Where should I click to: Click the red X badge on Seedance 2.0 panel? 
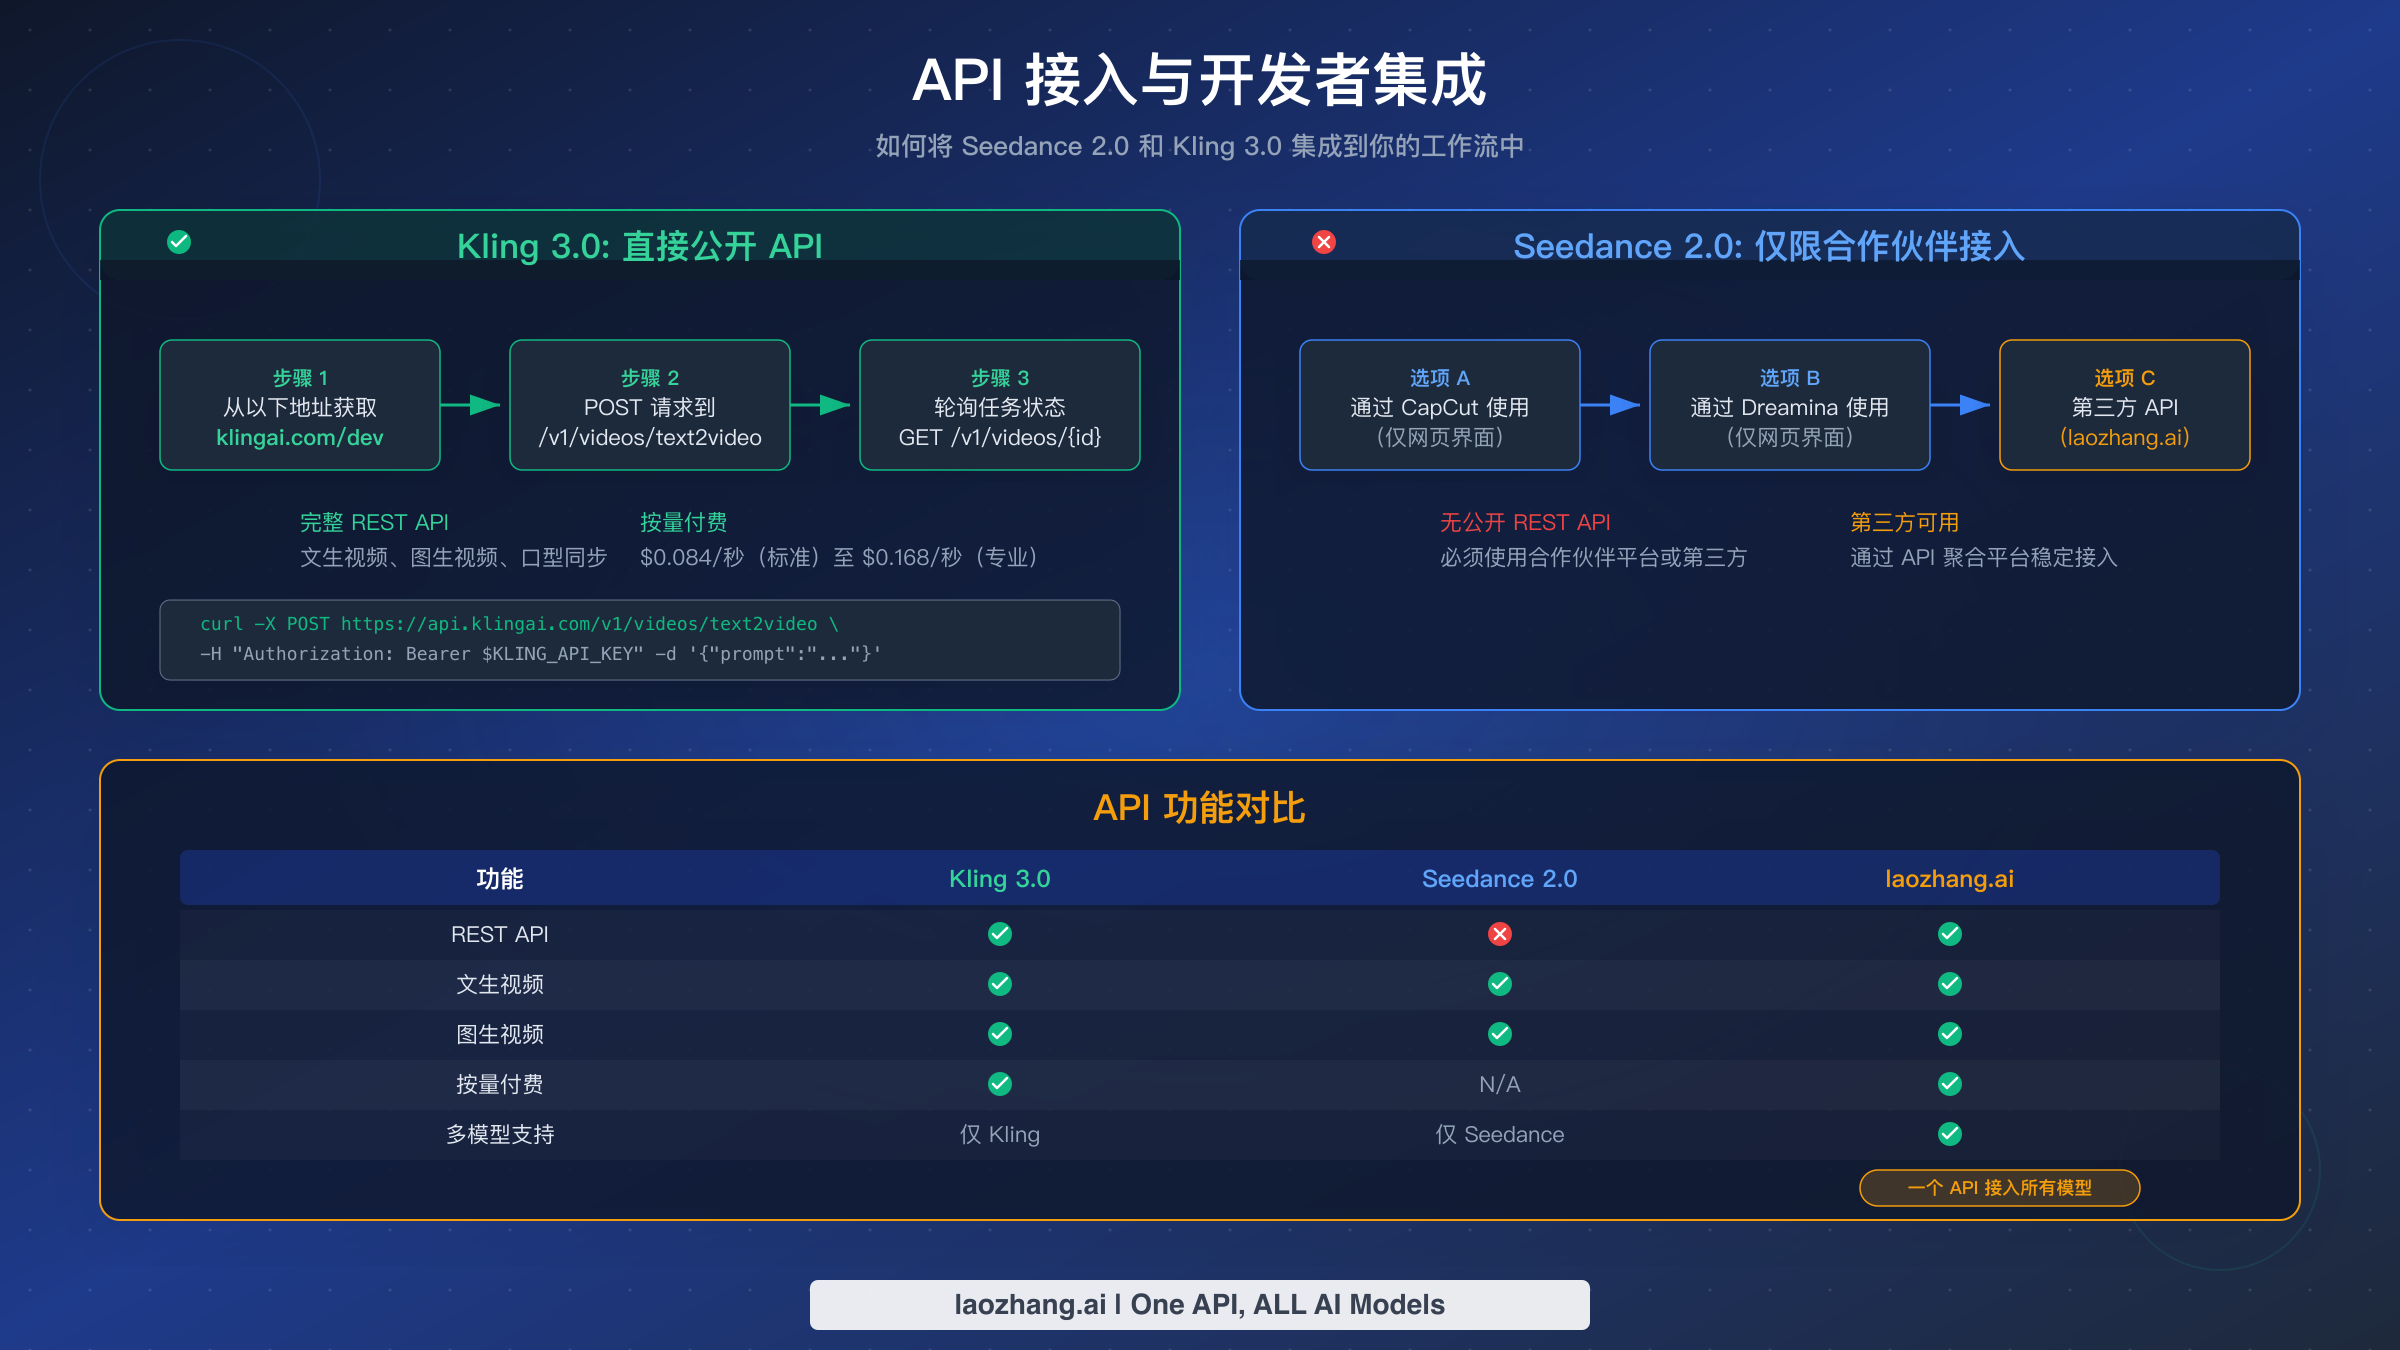1323,240
